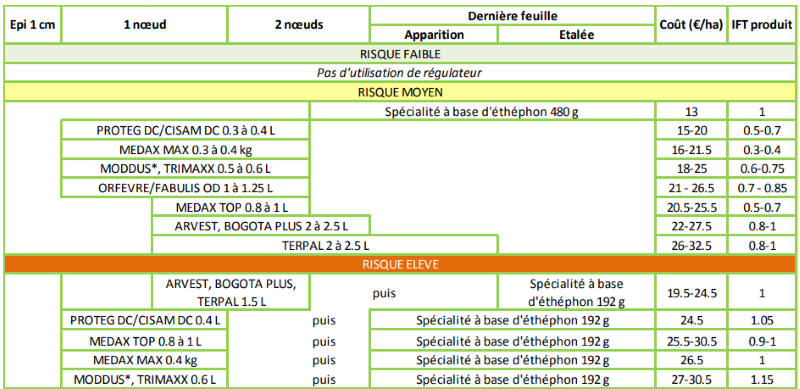800x389 pixels.
Task: Click IFT '0.8-1' in the TERPAL 2 à 2.5 L row
Action: 762,245
